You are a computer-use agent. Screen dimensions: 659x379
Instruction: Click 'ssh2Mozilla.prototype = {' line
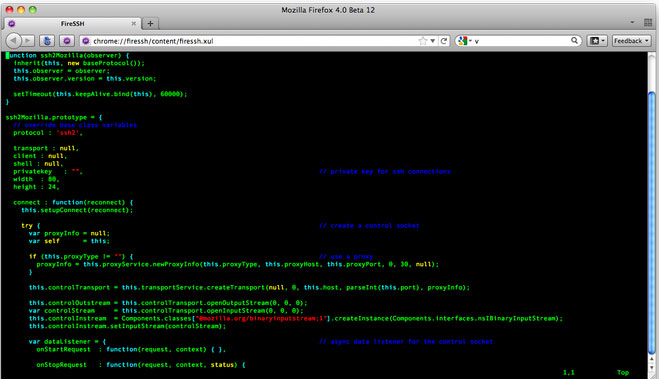54,117
